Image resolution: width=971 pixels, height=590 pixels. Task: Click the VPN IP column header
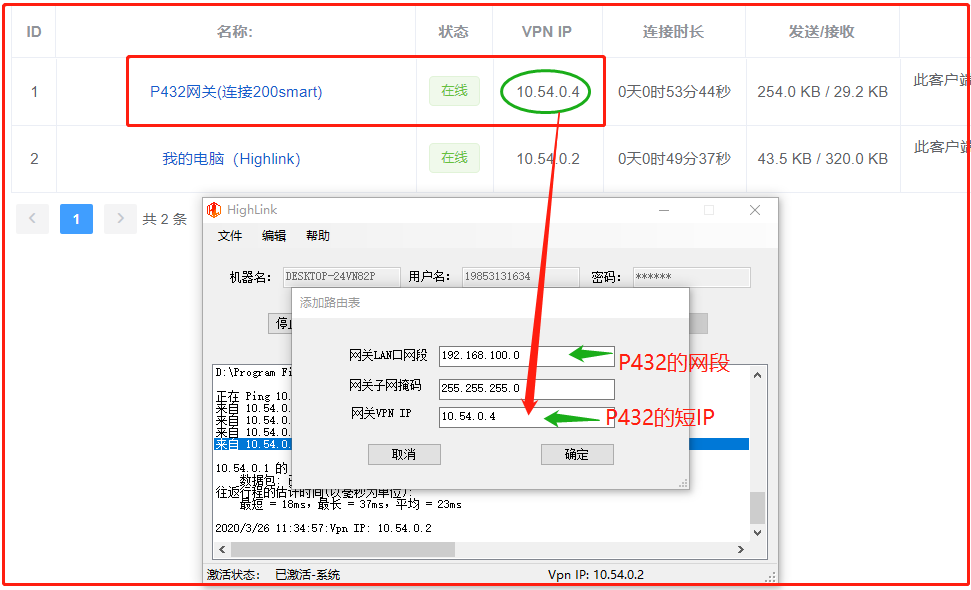[547, 32]
